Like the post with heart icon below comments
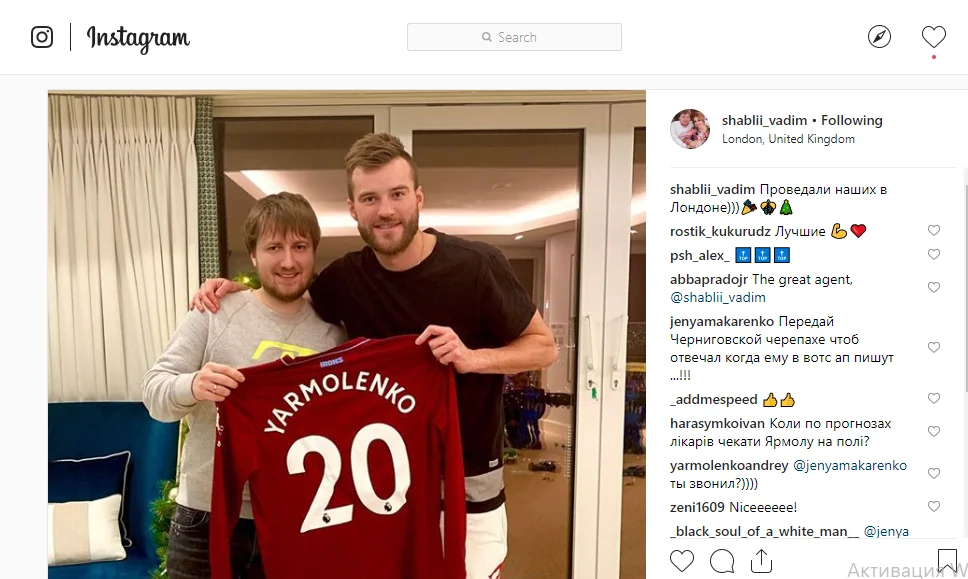 pos(682,561)
